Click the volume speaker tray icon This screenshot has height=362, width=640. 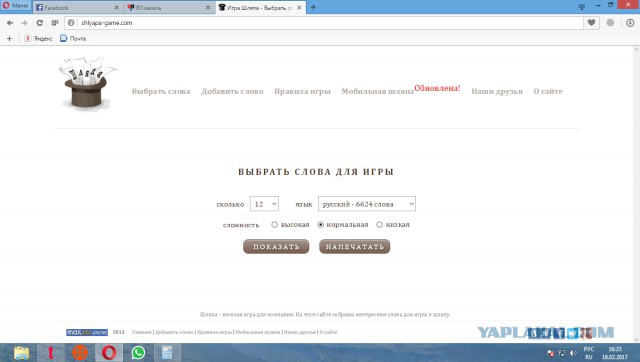pos(573,353)
